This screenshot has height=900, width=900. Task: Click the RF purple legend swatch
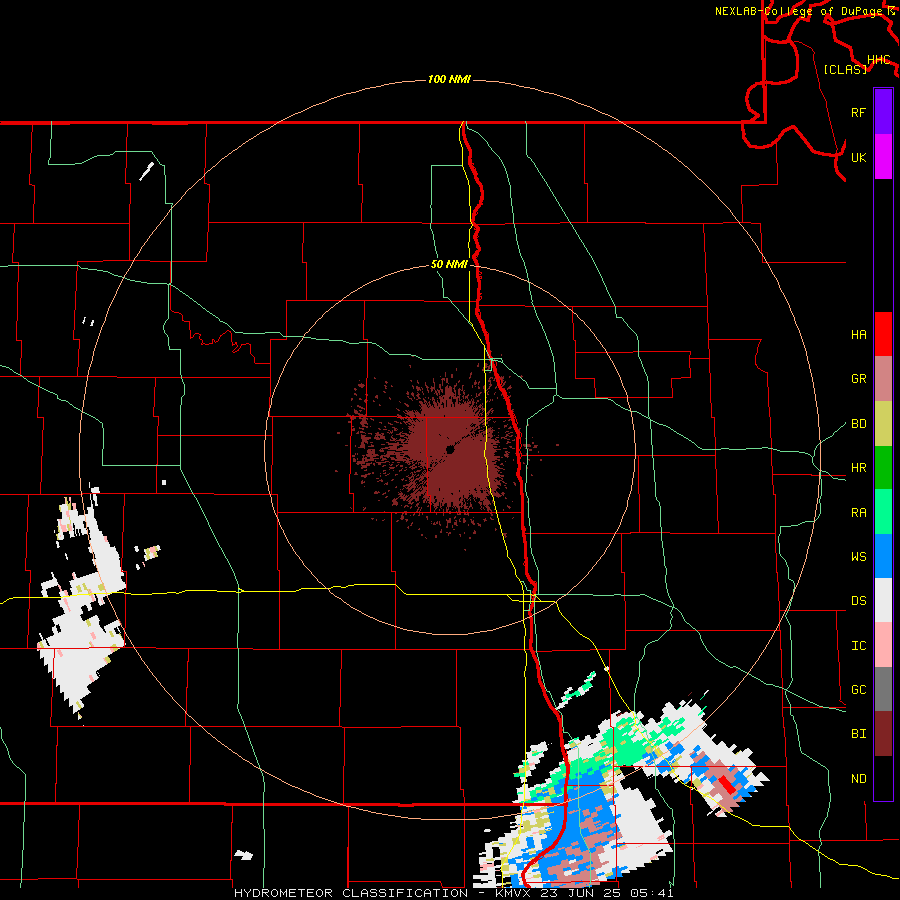pos(883,112)
